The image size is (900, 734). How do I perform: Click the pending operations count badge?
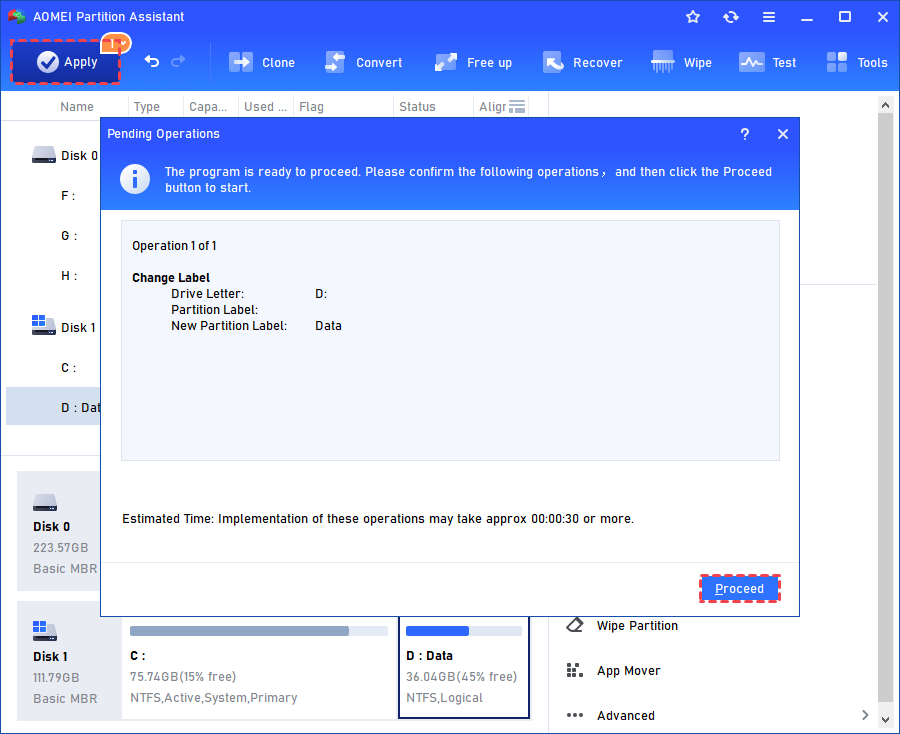click(x=117, y=44)
